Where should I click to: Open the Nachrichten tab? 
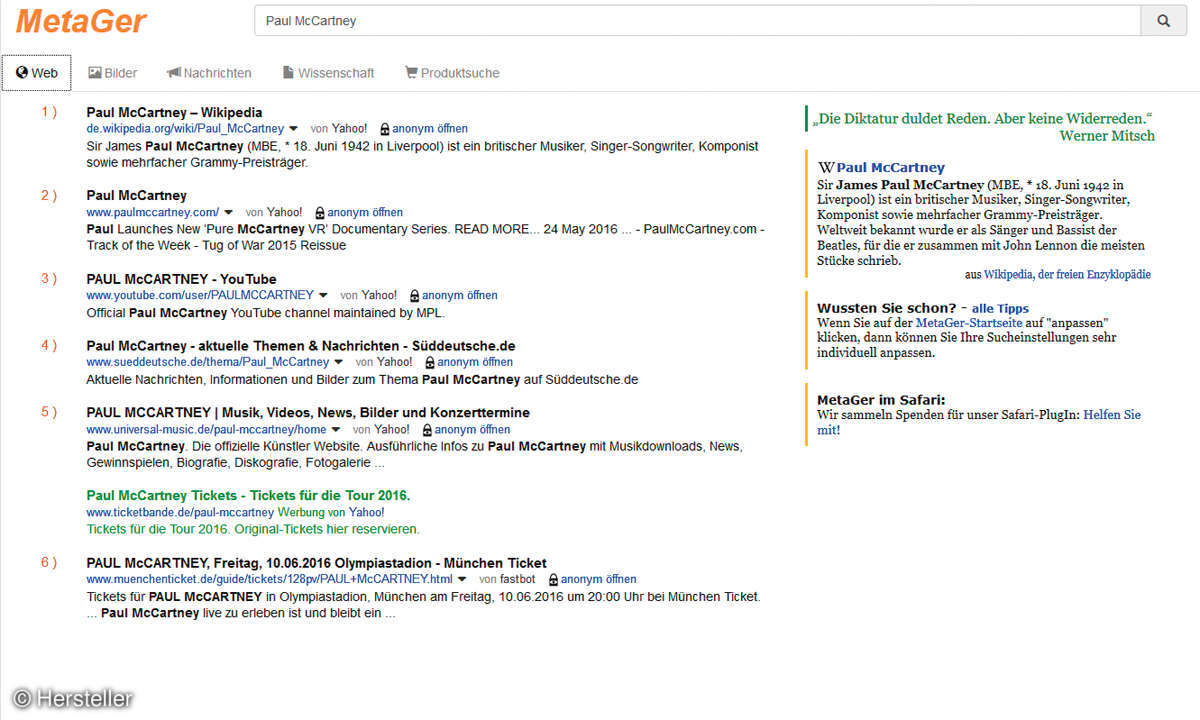[209, 73]
